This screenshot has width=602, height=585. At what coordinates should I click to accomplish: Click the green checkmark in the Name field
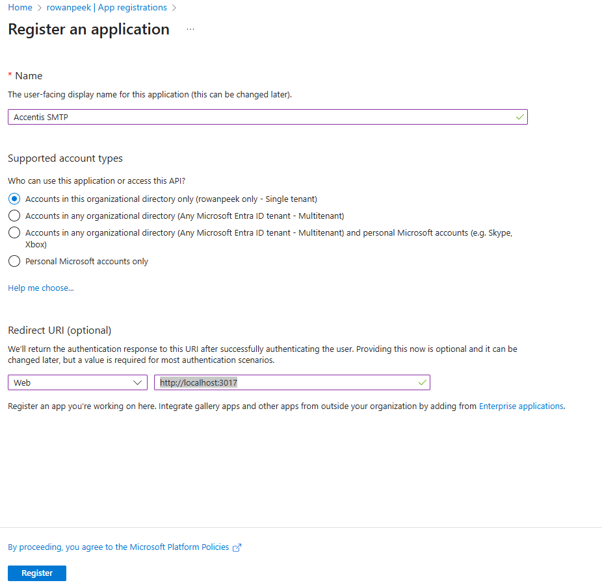click(520, 117)
